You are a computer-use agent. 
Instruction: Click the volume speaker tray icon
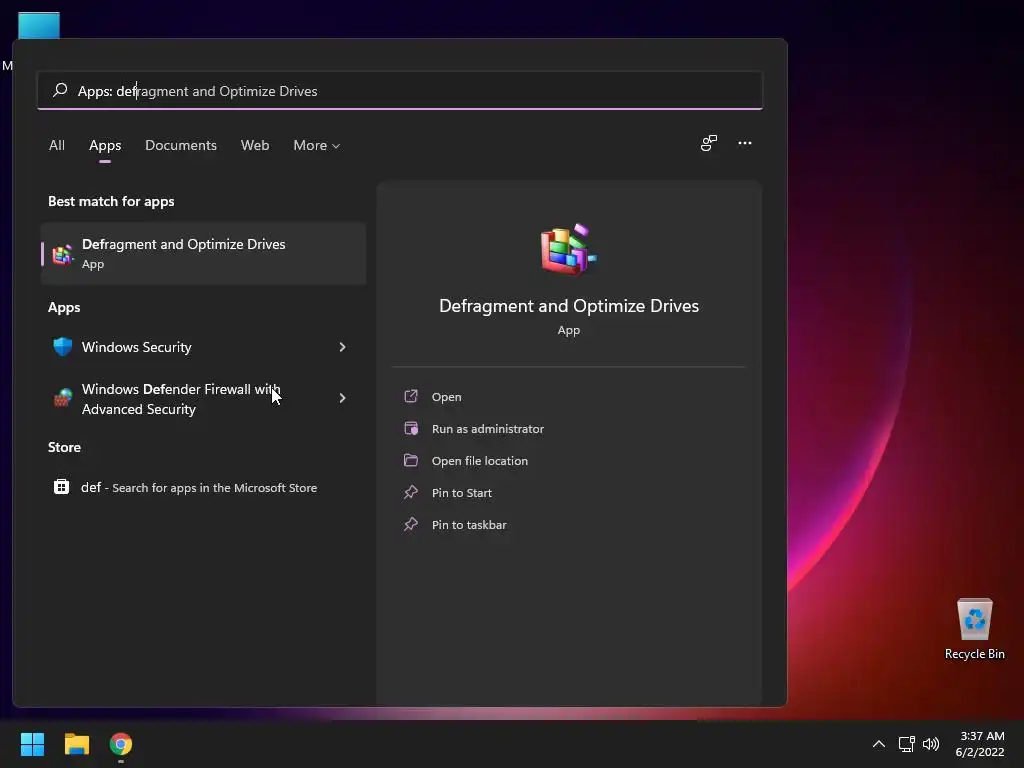tap(931, 744)
